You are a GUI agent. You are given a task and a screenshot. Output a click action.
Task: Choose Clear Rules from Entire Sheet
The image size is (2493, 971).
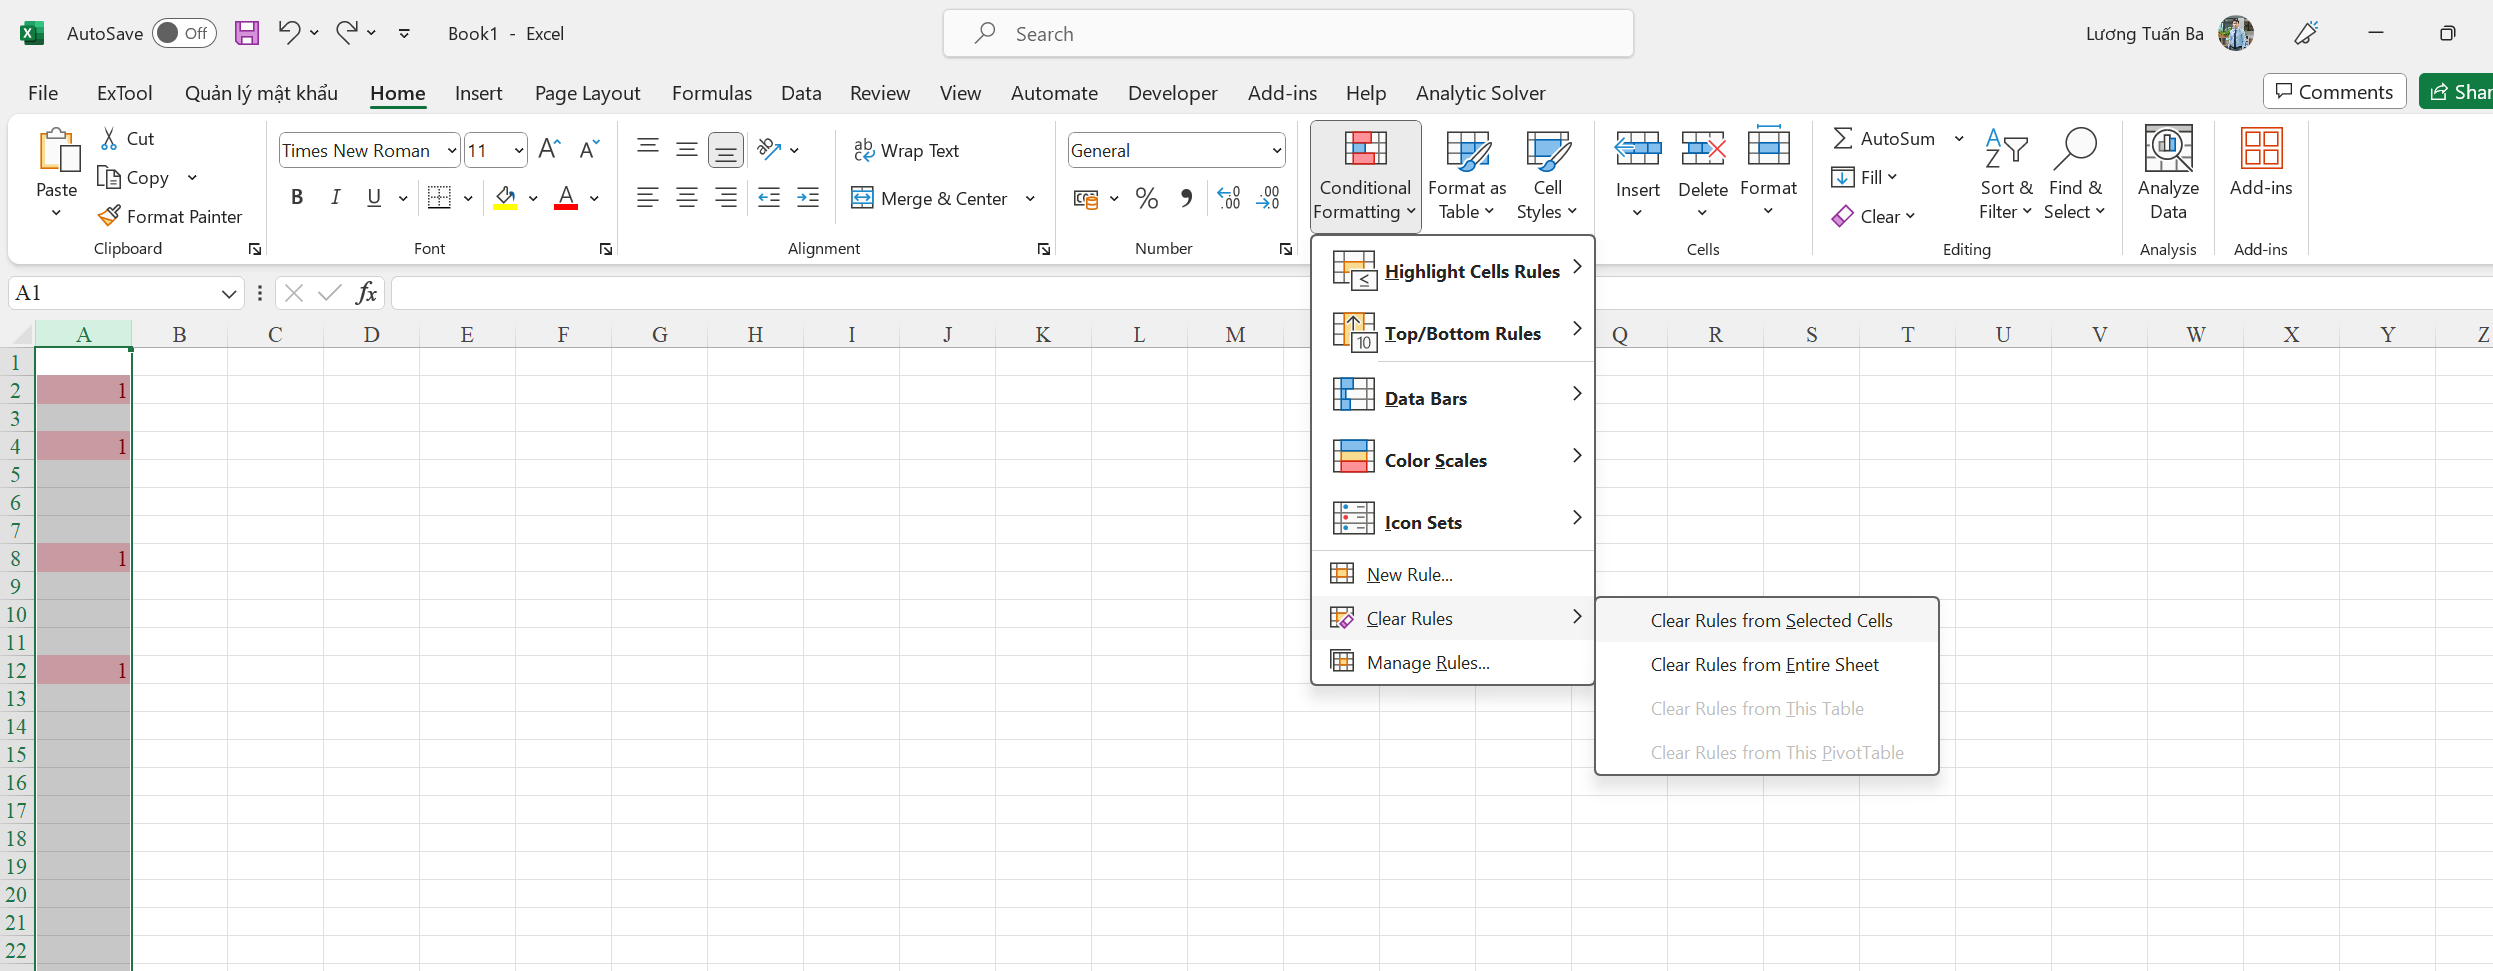[x=1764, y=665]
